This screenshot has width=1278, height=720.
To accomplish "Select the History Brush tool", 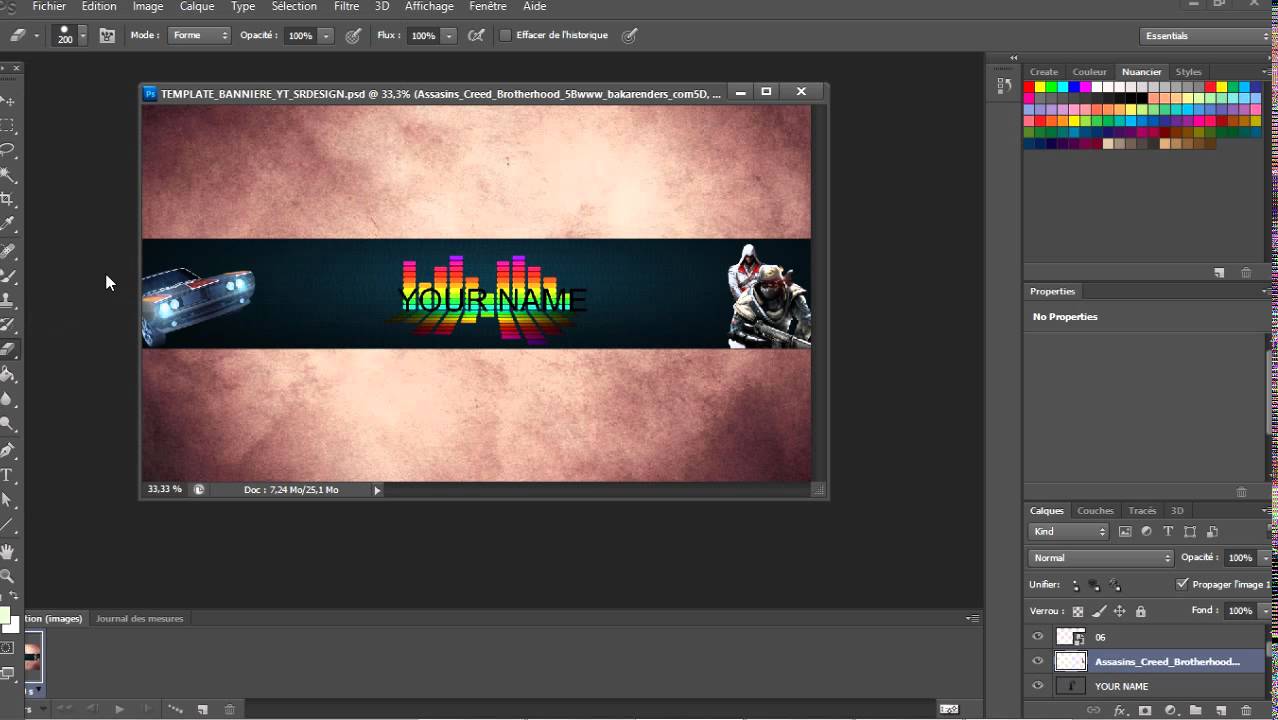I will pos(7,325).
